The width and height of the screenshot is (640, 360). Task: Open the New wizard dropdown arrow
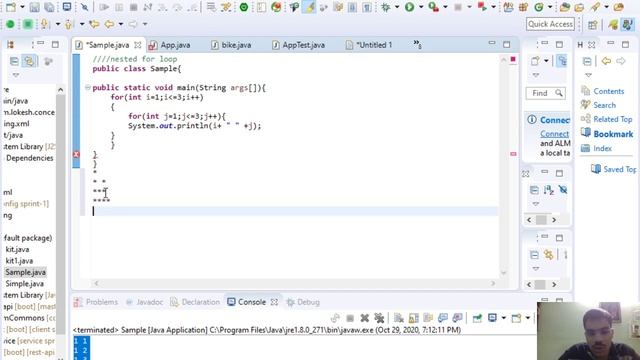point(22,7)
